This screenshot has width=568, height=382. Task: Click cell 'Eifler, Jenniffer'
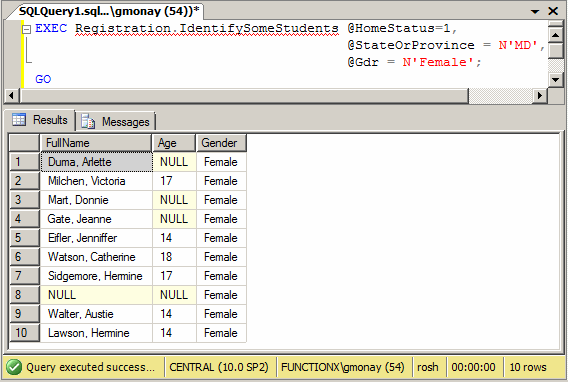(x=96, y=238)
